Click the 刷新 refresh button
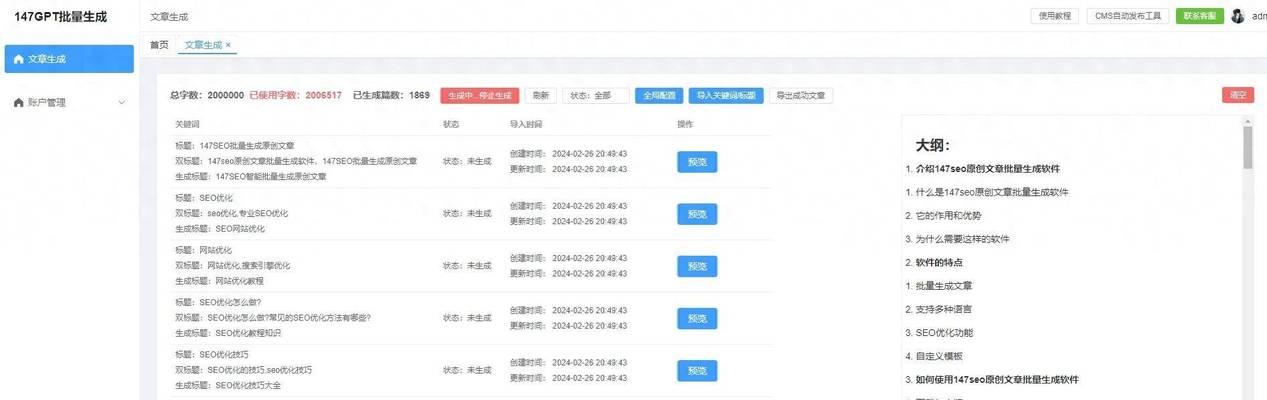Image resolution: width=1267 pixels, height=400 pixels. (x=541, y=96)
